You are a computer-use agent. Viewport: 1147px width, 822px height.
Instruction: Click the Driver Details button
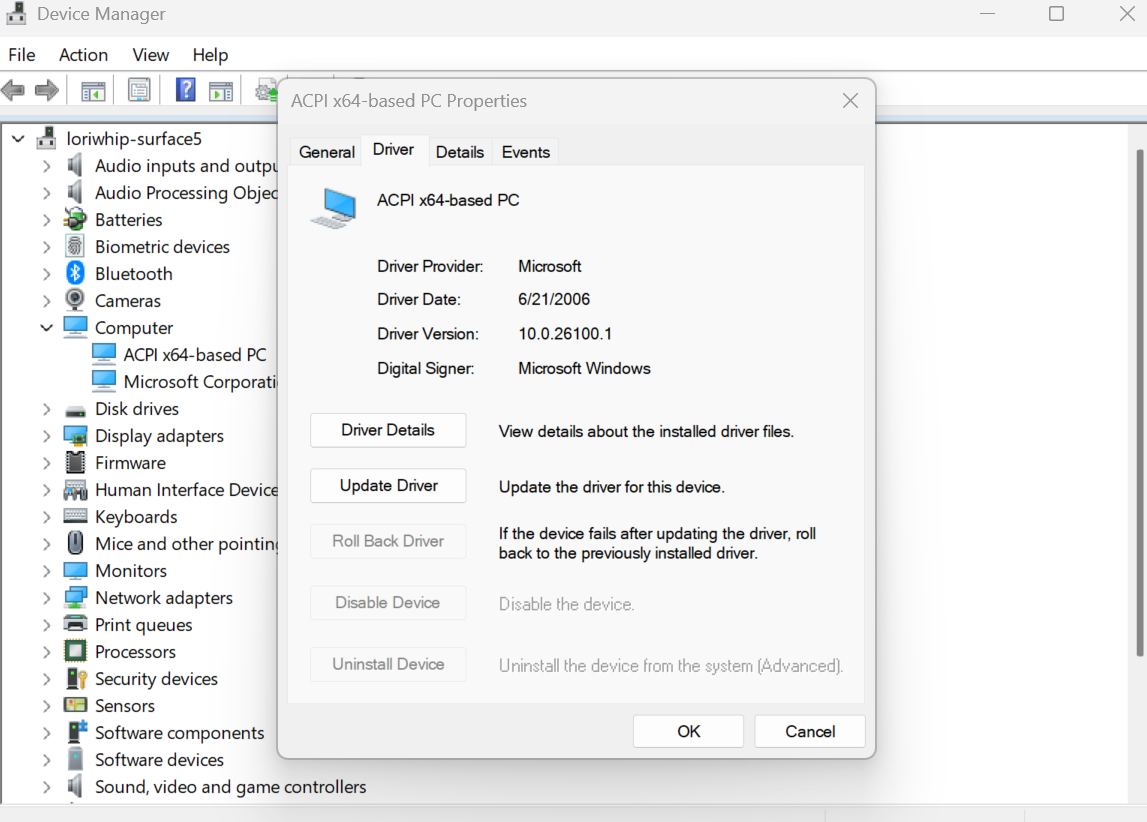tap(387, 430)
